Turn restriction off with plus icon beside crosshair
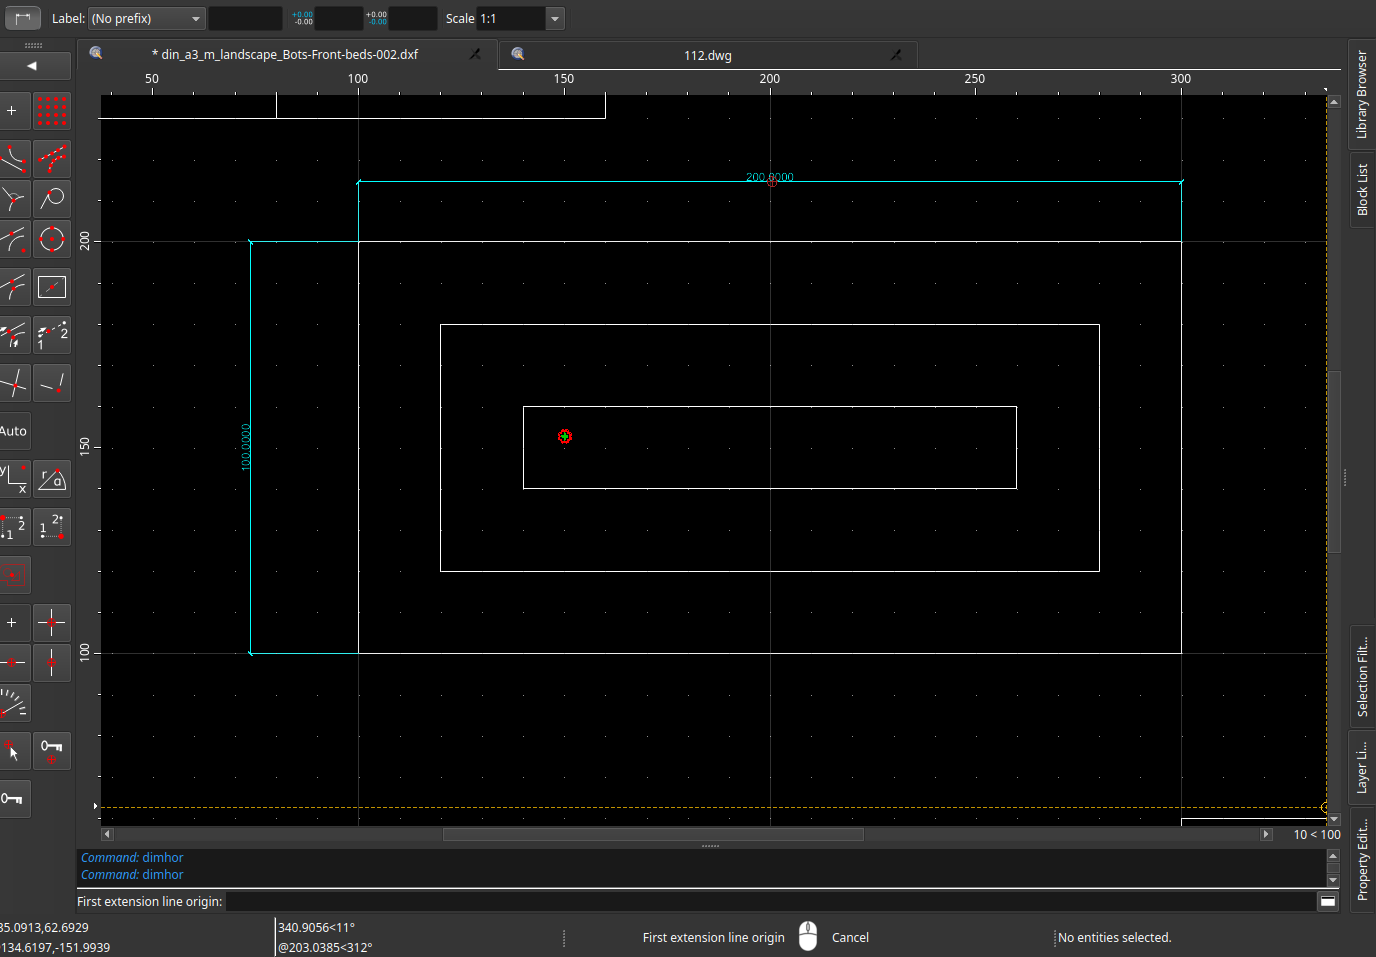Image resolution: width=1376 pixels, height=957 pixels. click(12, 623)
